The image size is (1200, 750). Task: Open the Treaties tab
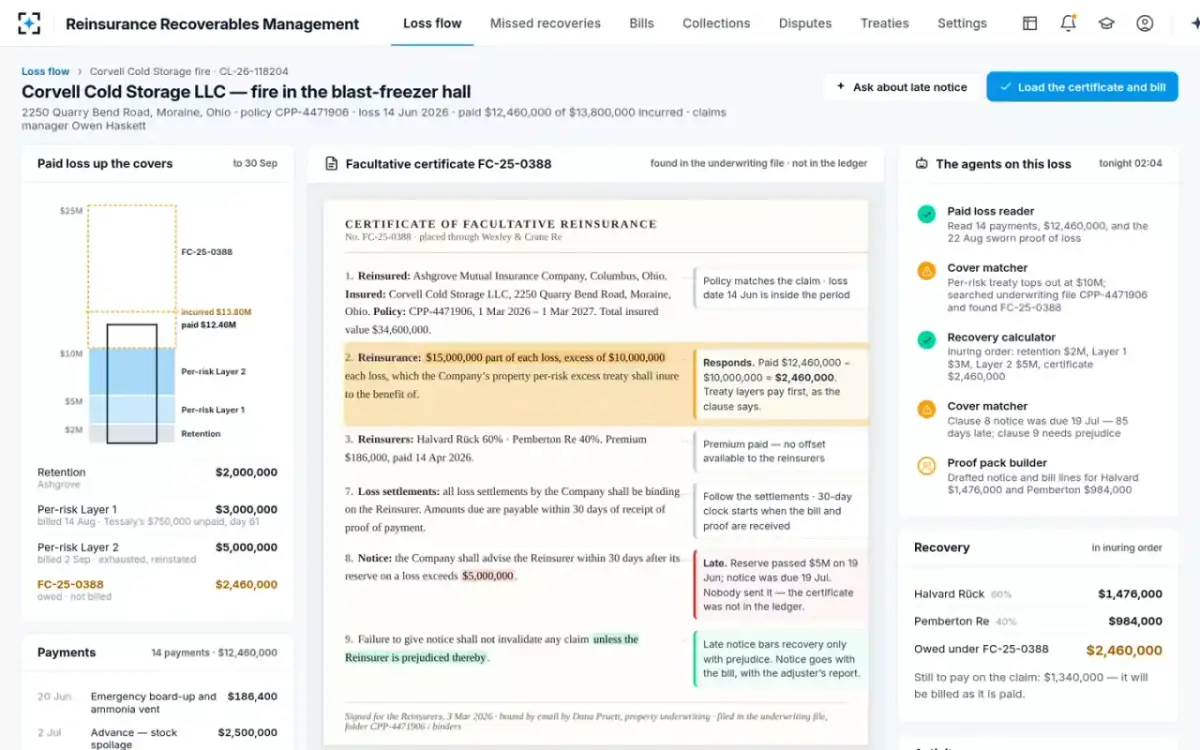coord(884,23)
